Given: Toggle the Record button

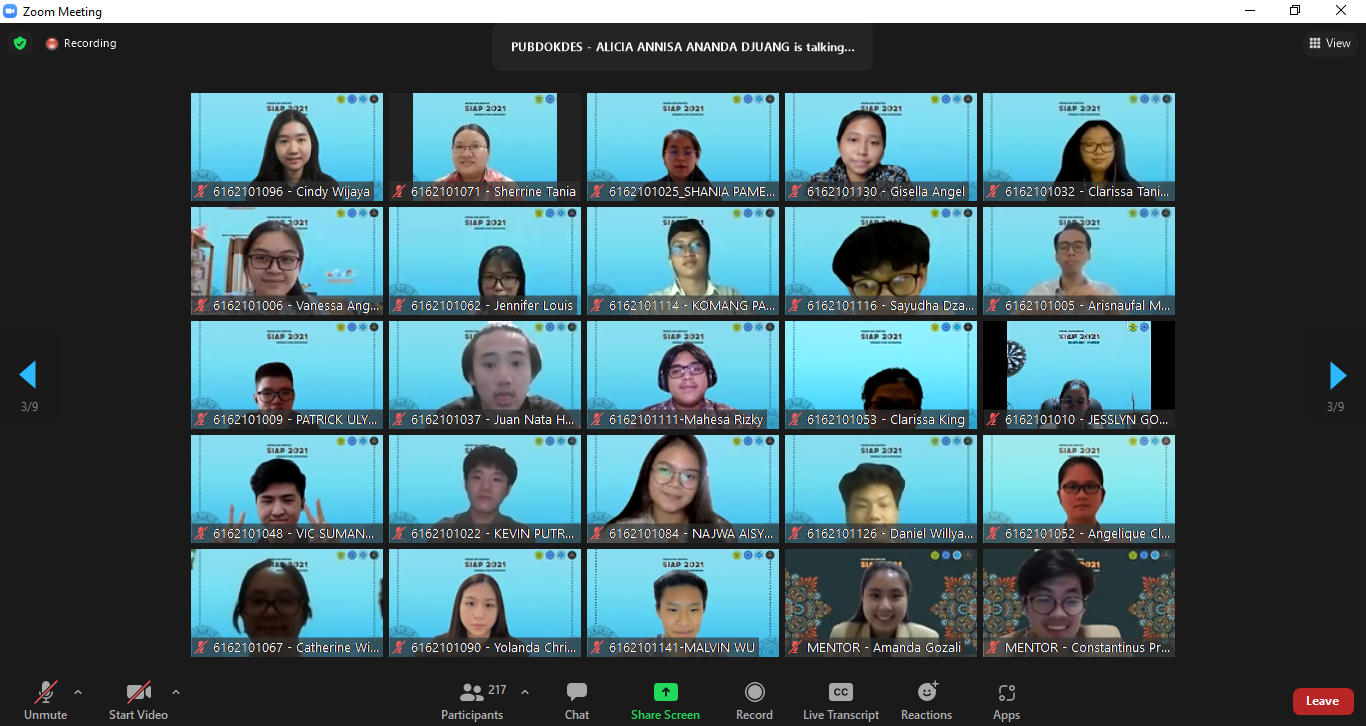Looking at the screenshot, I should coord(754,700).
